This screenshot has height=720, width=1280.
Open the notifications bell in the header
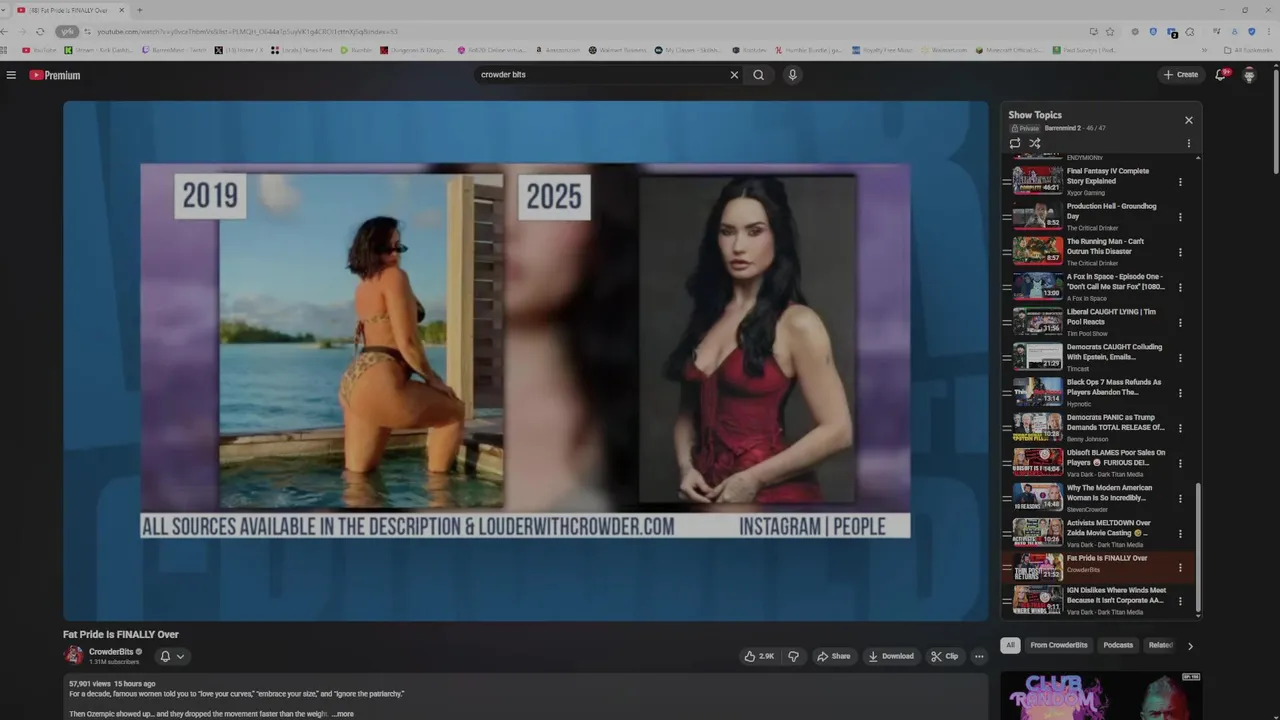pyautogui.click(x=1220, y=75)
